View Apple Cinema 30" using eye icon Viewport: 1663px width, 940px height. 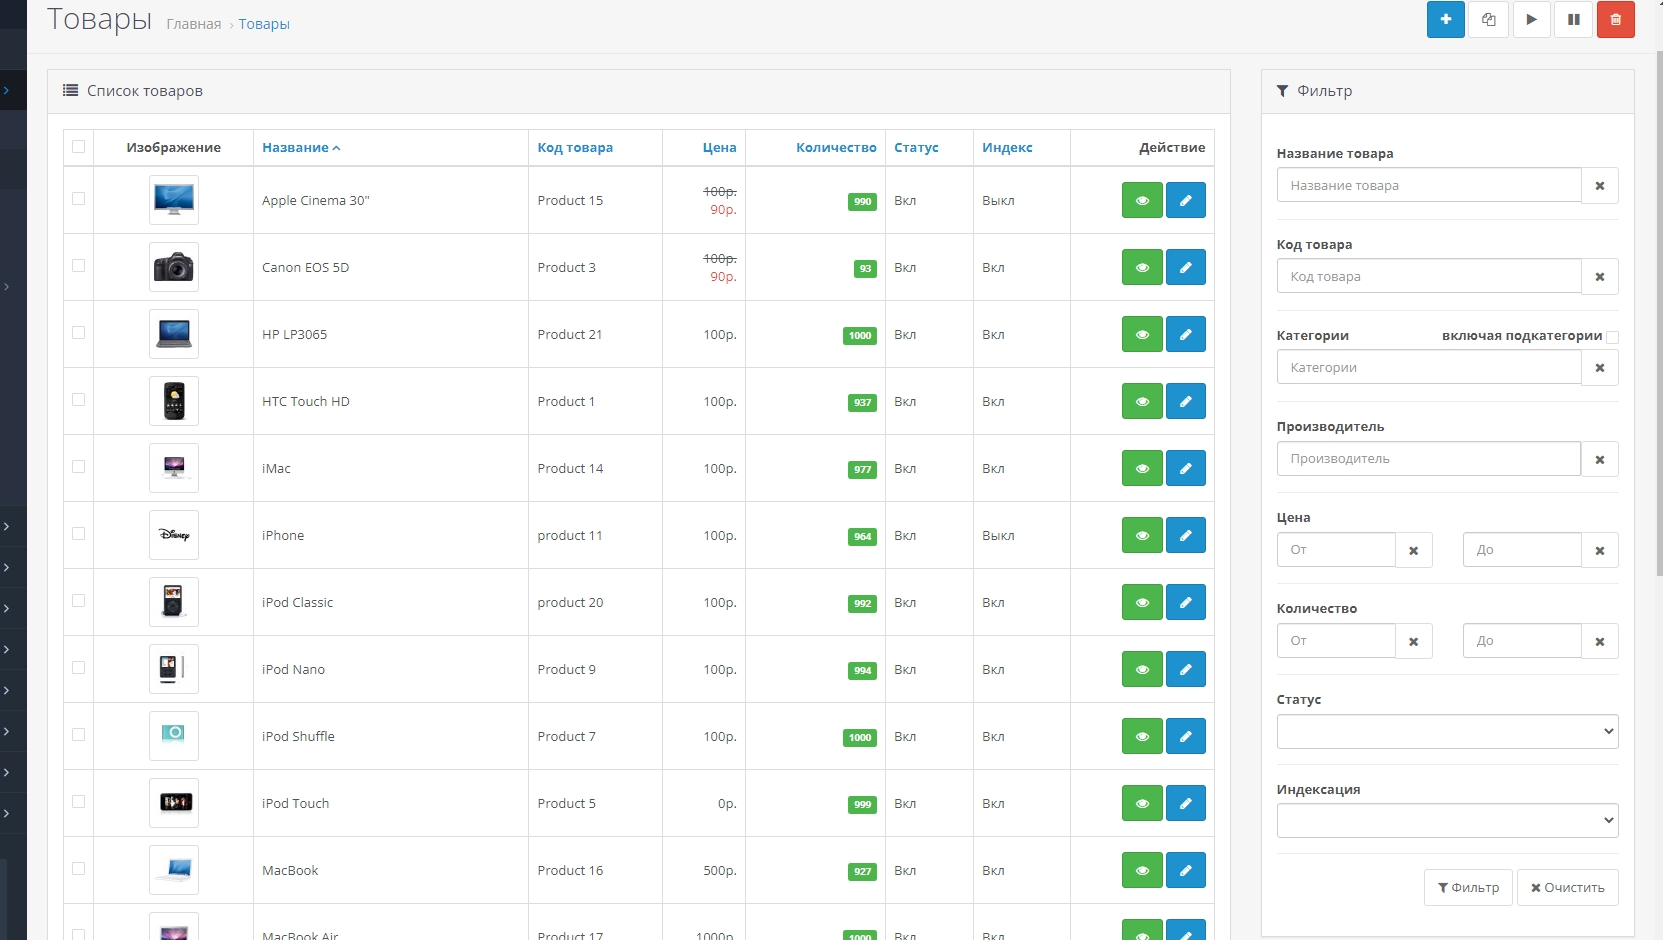pyautogui.click(x=1142, y=200)
